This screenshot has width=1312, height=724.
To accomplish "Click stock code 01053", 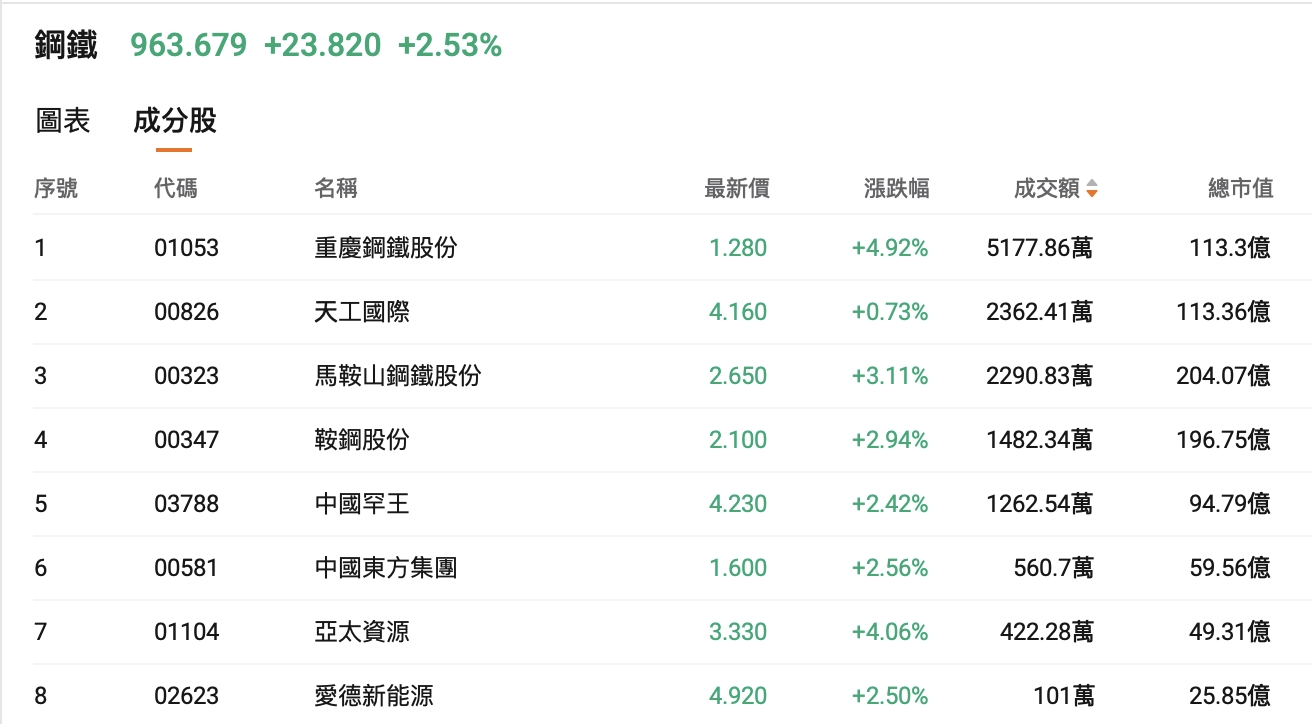I will pos(186,247).
